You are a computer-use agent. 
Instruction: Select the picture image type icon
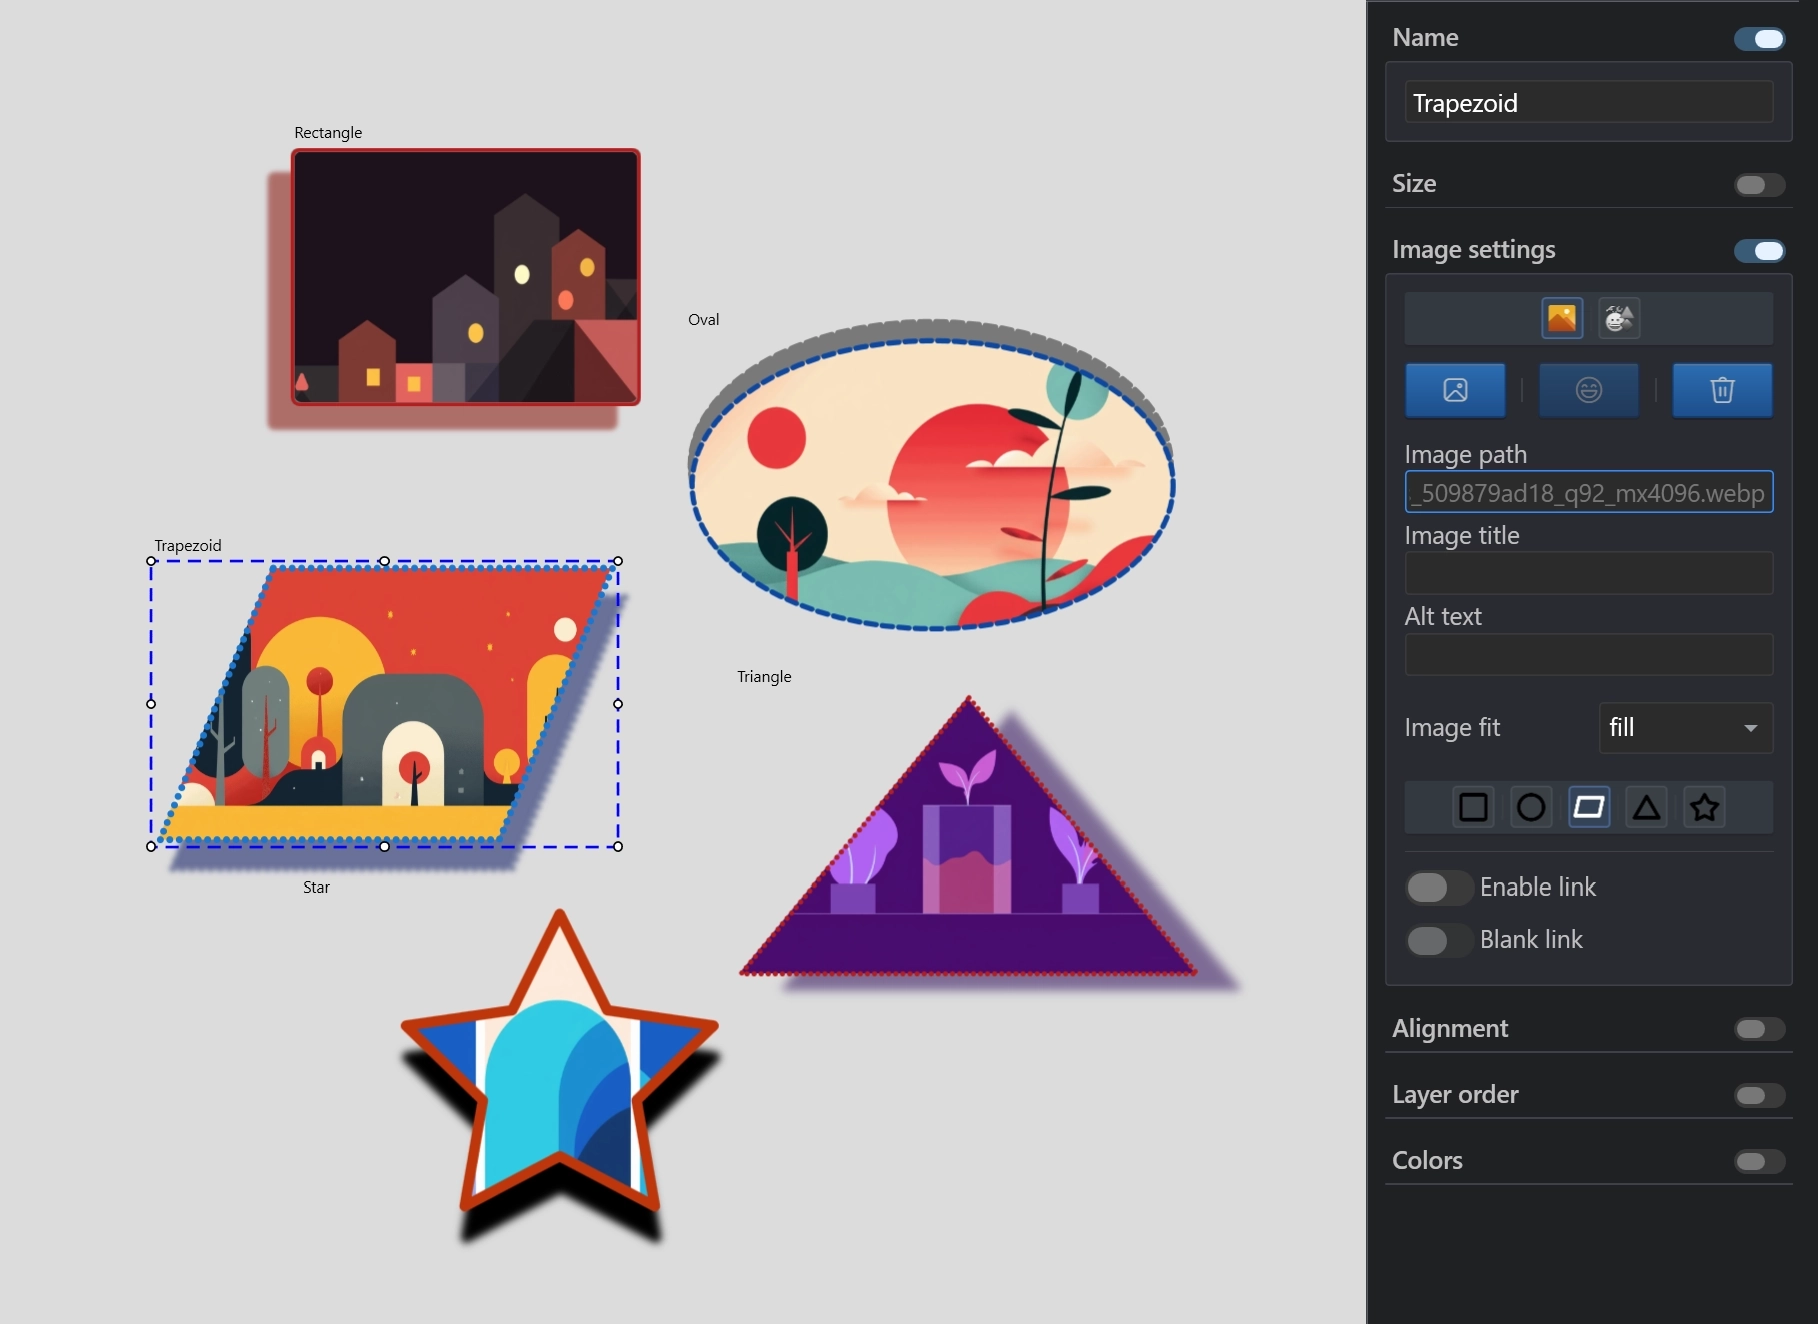1562,319
